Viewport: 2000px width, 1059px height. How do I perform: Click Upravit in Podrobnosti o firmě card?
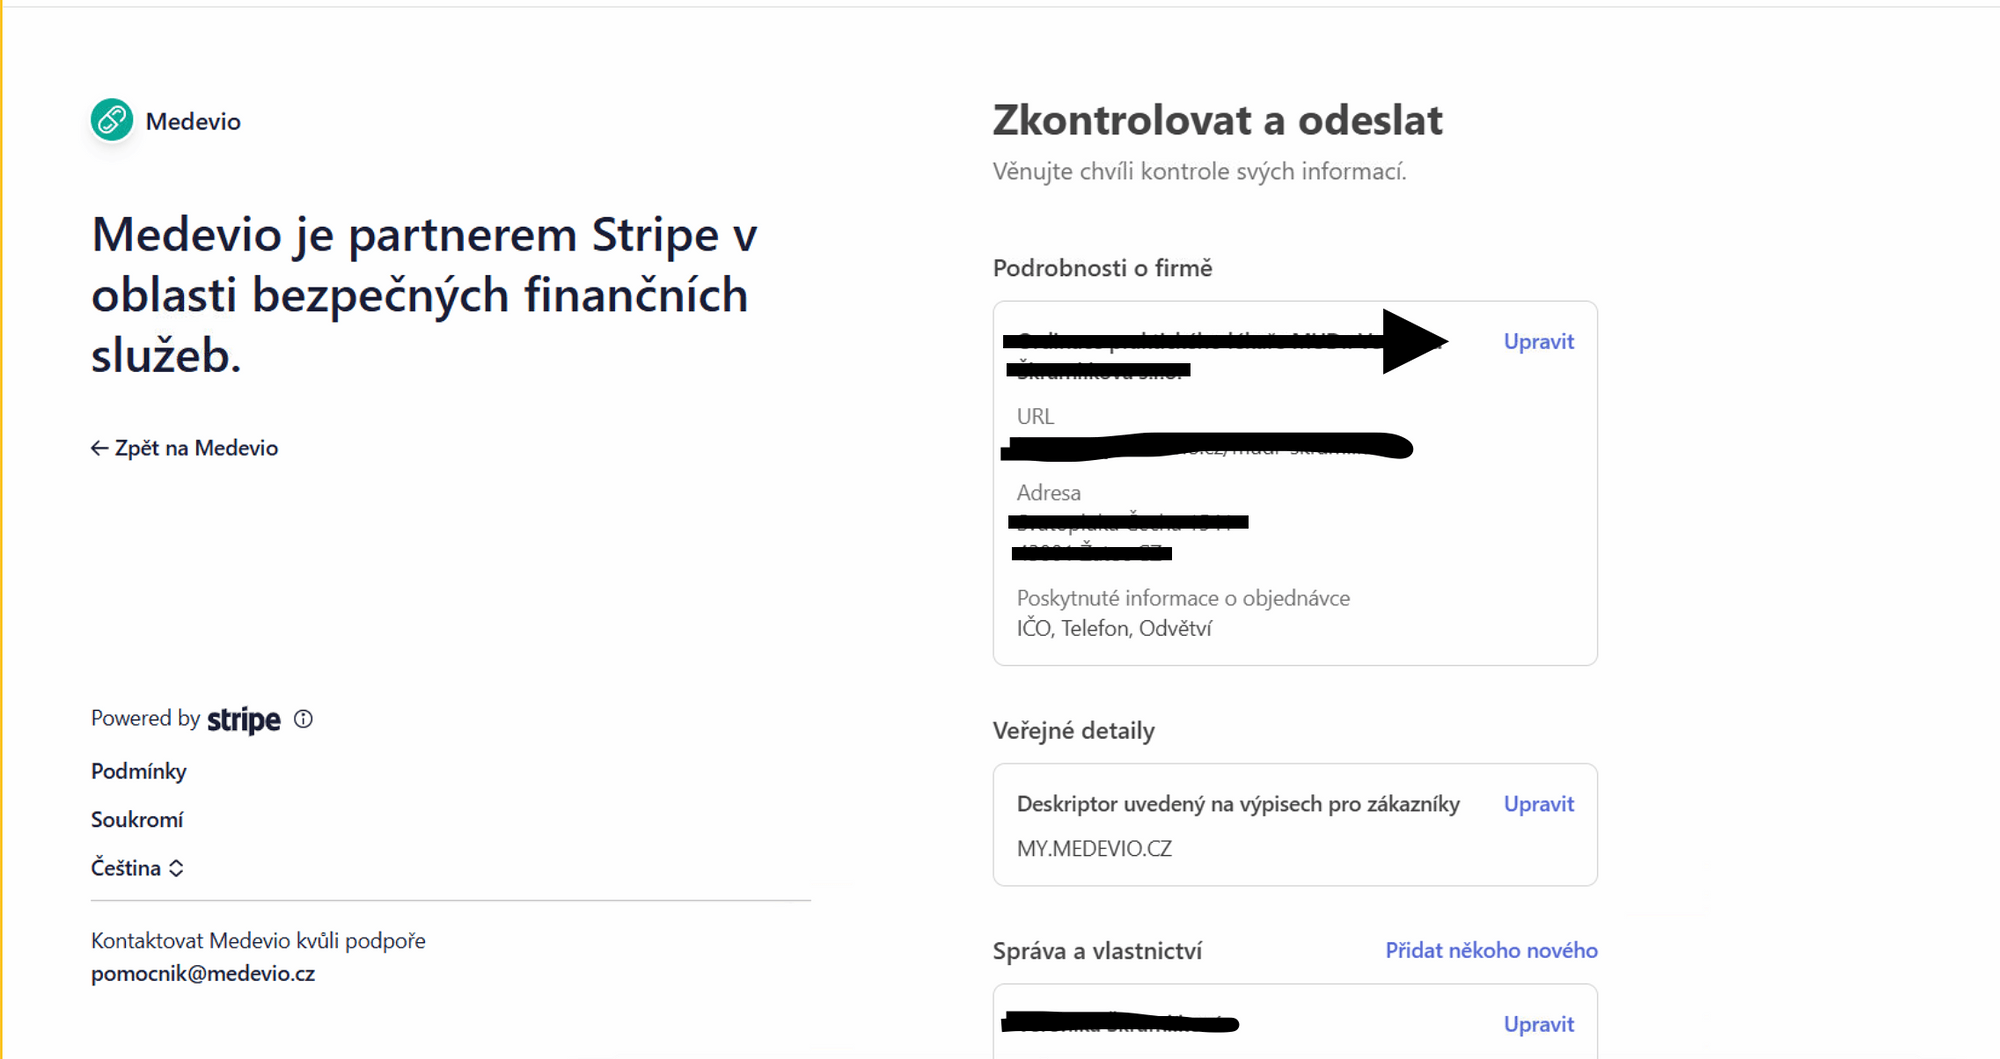click(x=1538, y=342)
